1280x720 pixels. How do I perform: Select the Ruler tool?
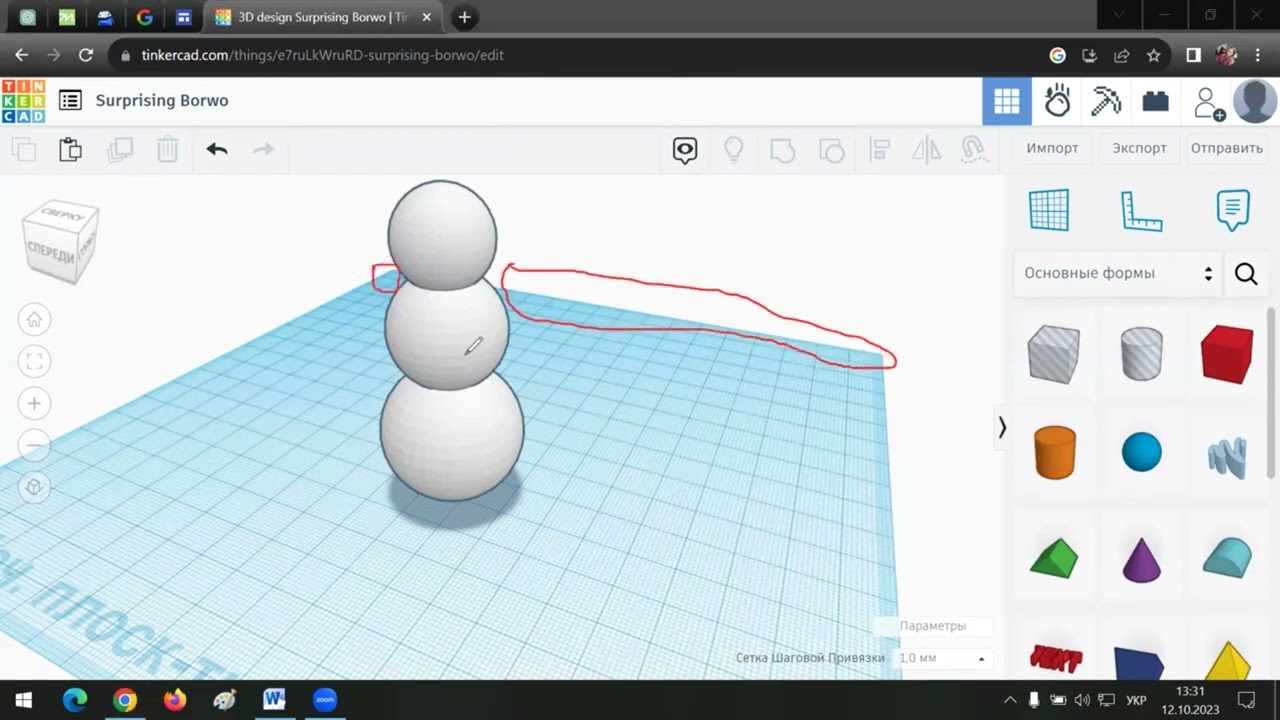pyautogui.click(x=1141, y=210)
